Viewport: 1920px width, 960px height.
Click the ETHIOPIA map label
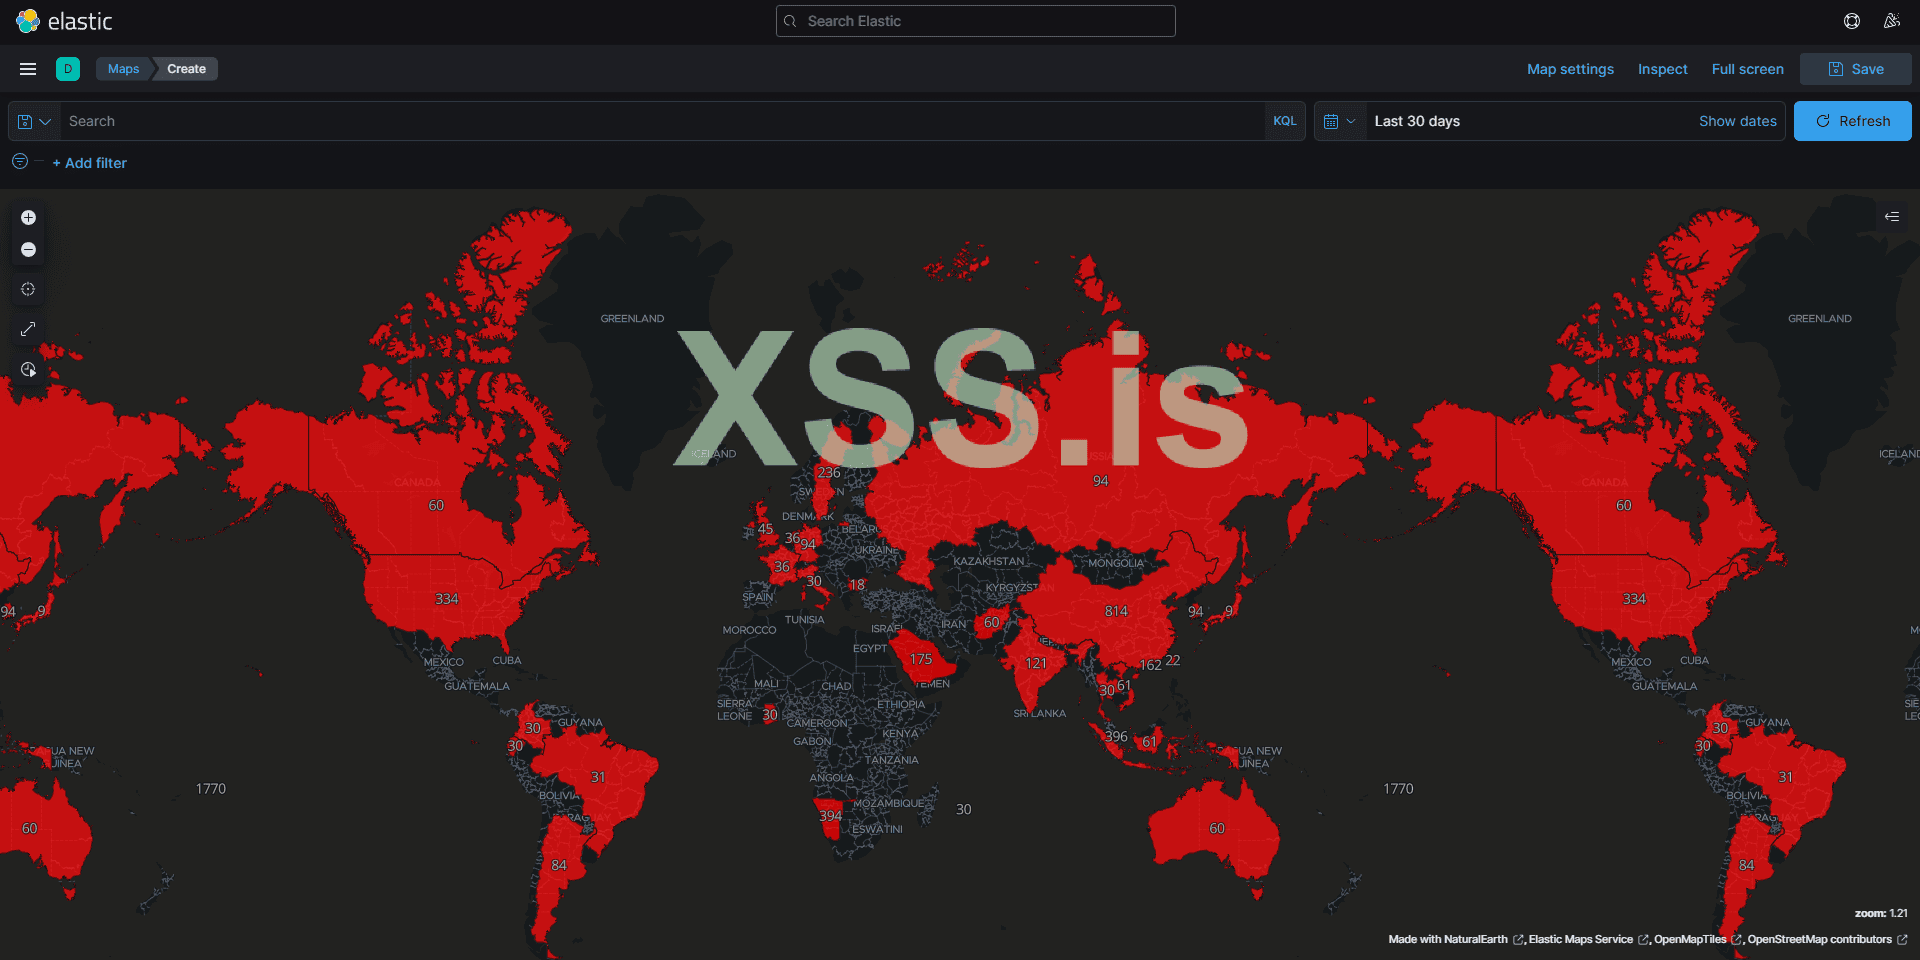901,704
